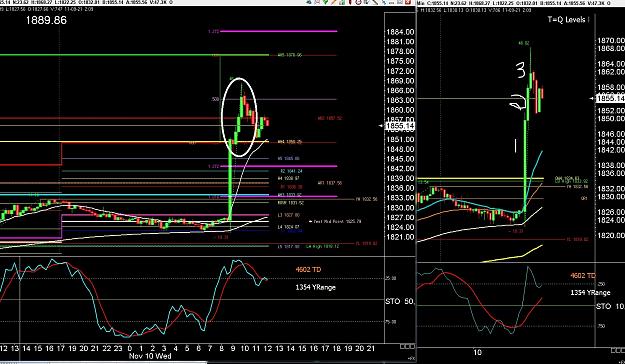Click the 1889.86 price readout

tap(46, 20)
